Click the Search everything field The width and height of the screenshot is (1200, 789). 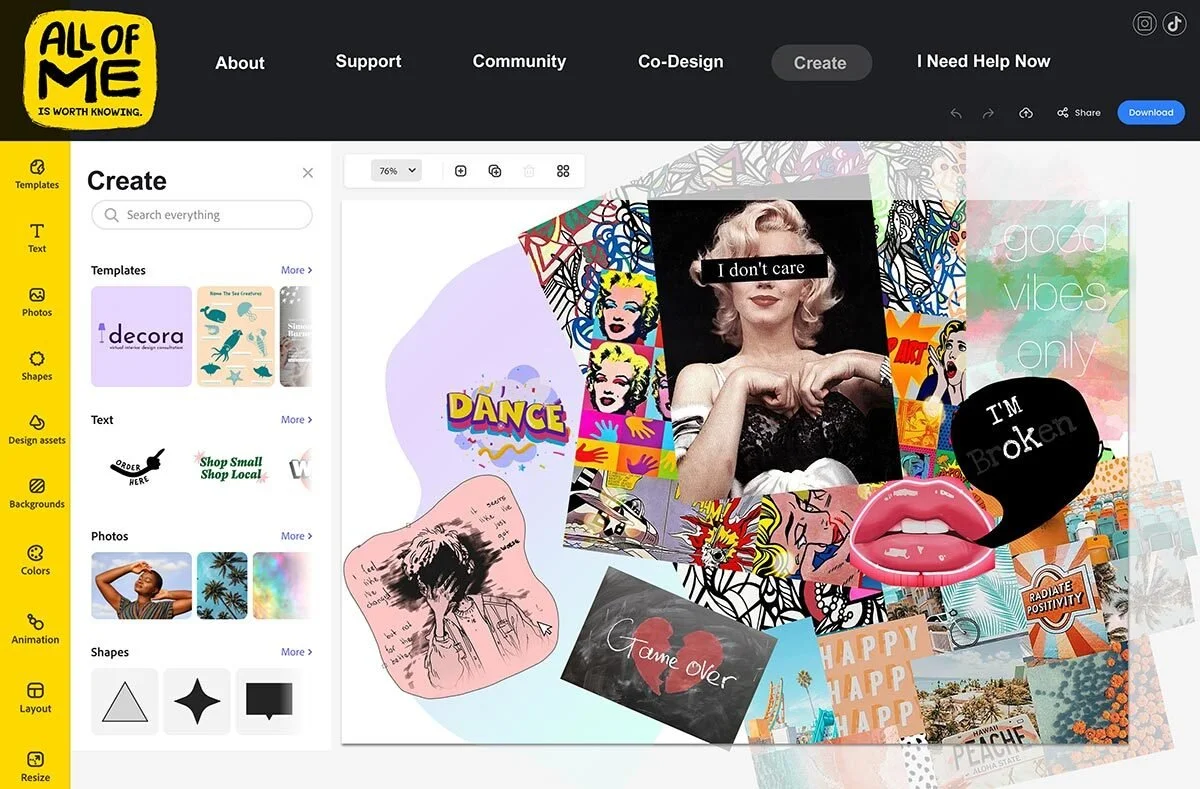click(202, 215)
